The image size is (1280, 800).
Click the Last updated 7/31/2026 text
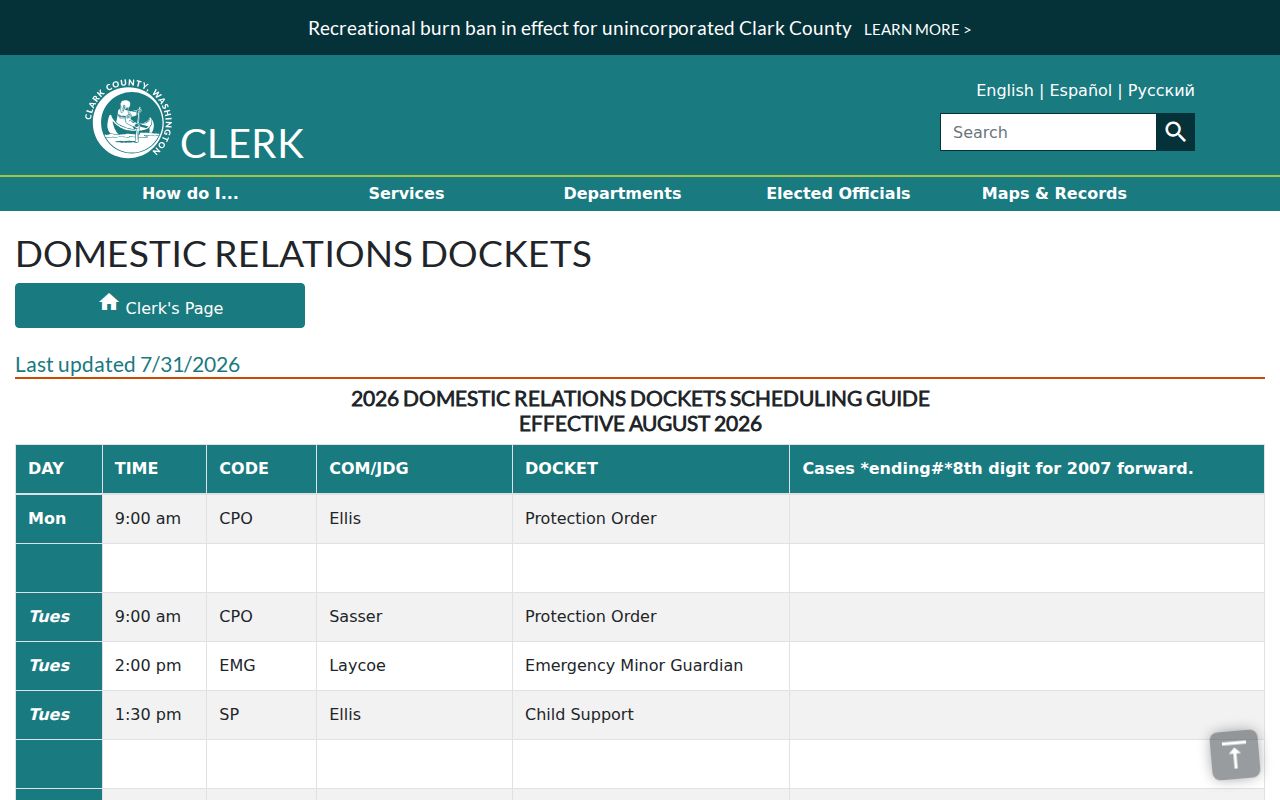(128, 365)
